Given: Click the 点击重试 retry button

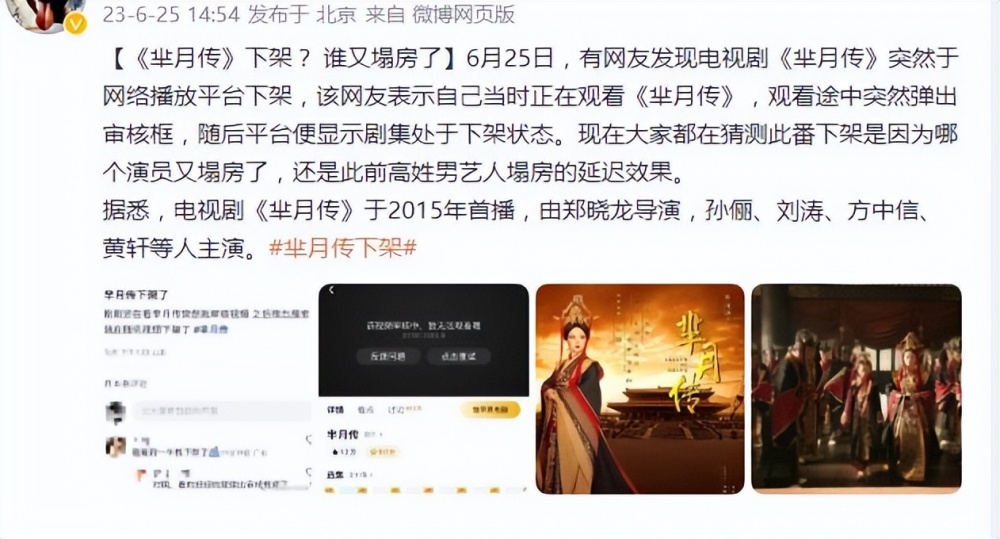Looking at the screenshot, I should click(x=459, y=357).
